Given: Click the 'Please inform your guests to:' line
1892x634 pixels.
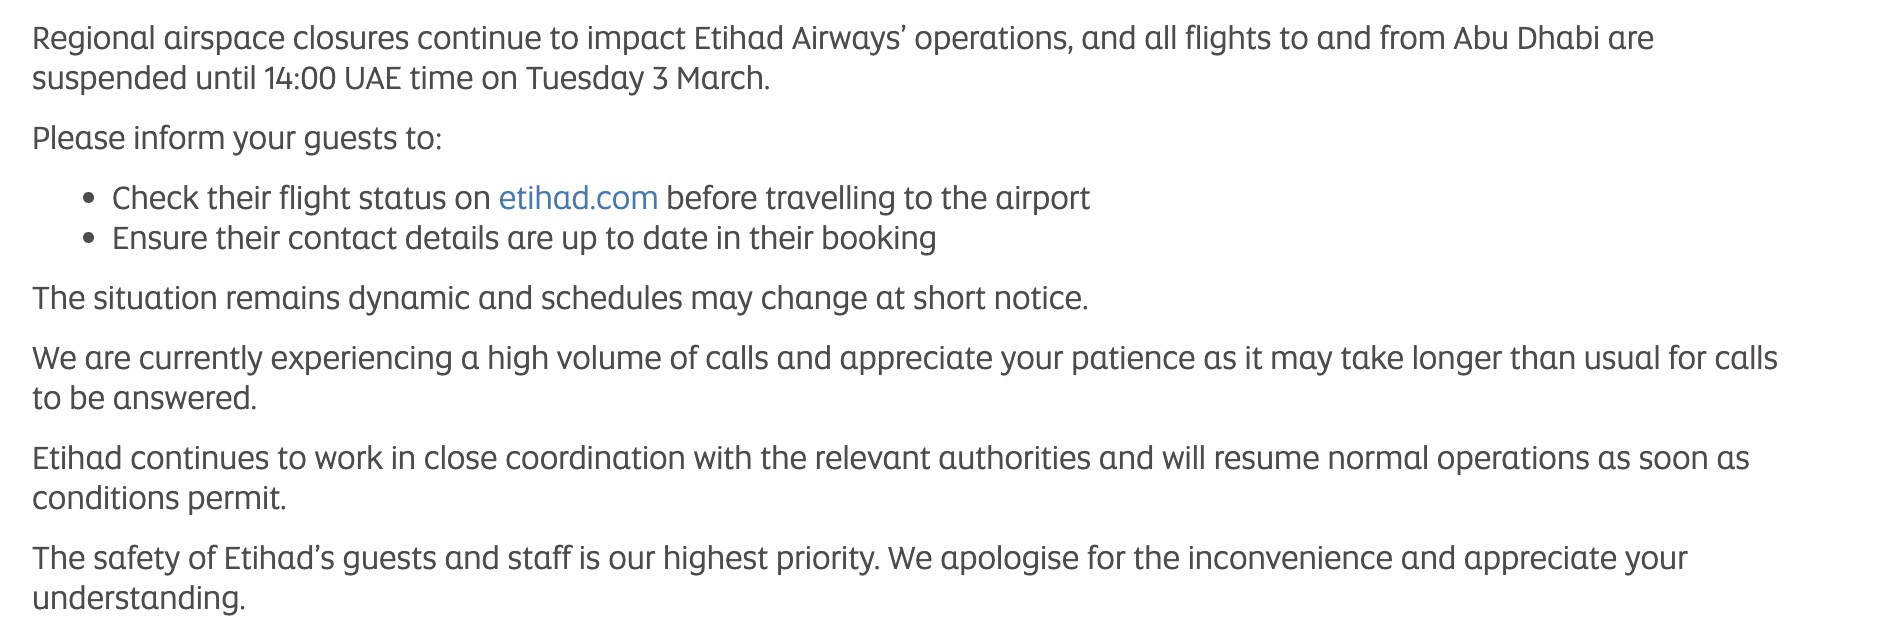Looking at the screenshot, I should point(236,138).
